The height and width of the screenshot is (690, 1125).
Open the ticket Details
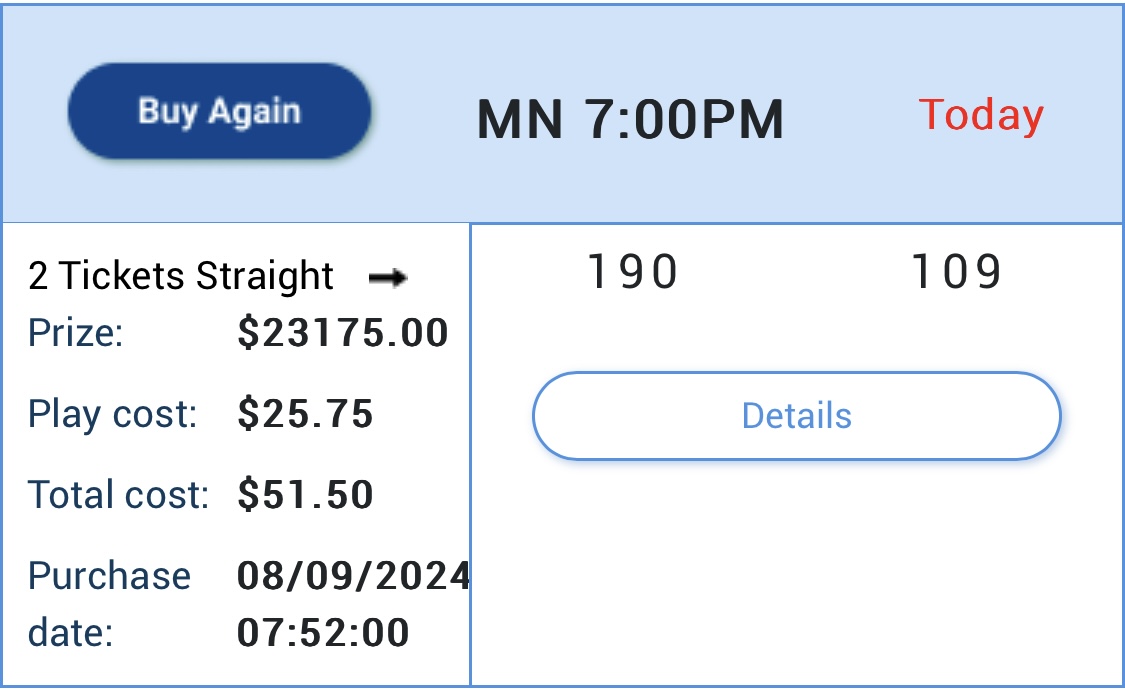point(796,416)
